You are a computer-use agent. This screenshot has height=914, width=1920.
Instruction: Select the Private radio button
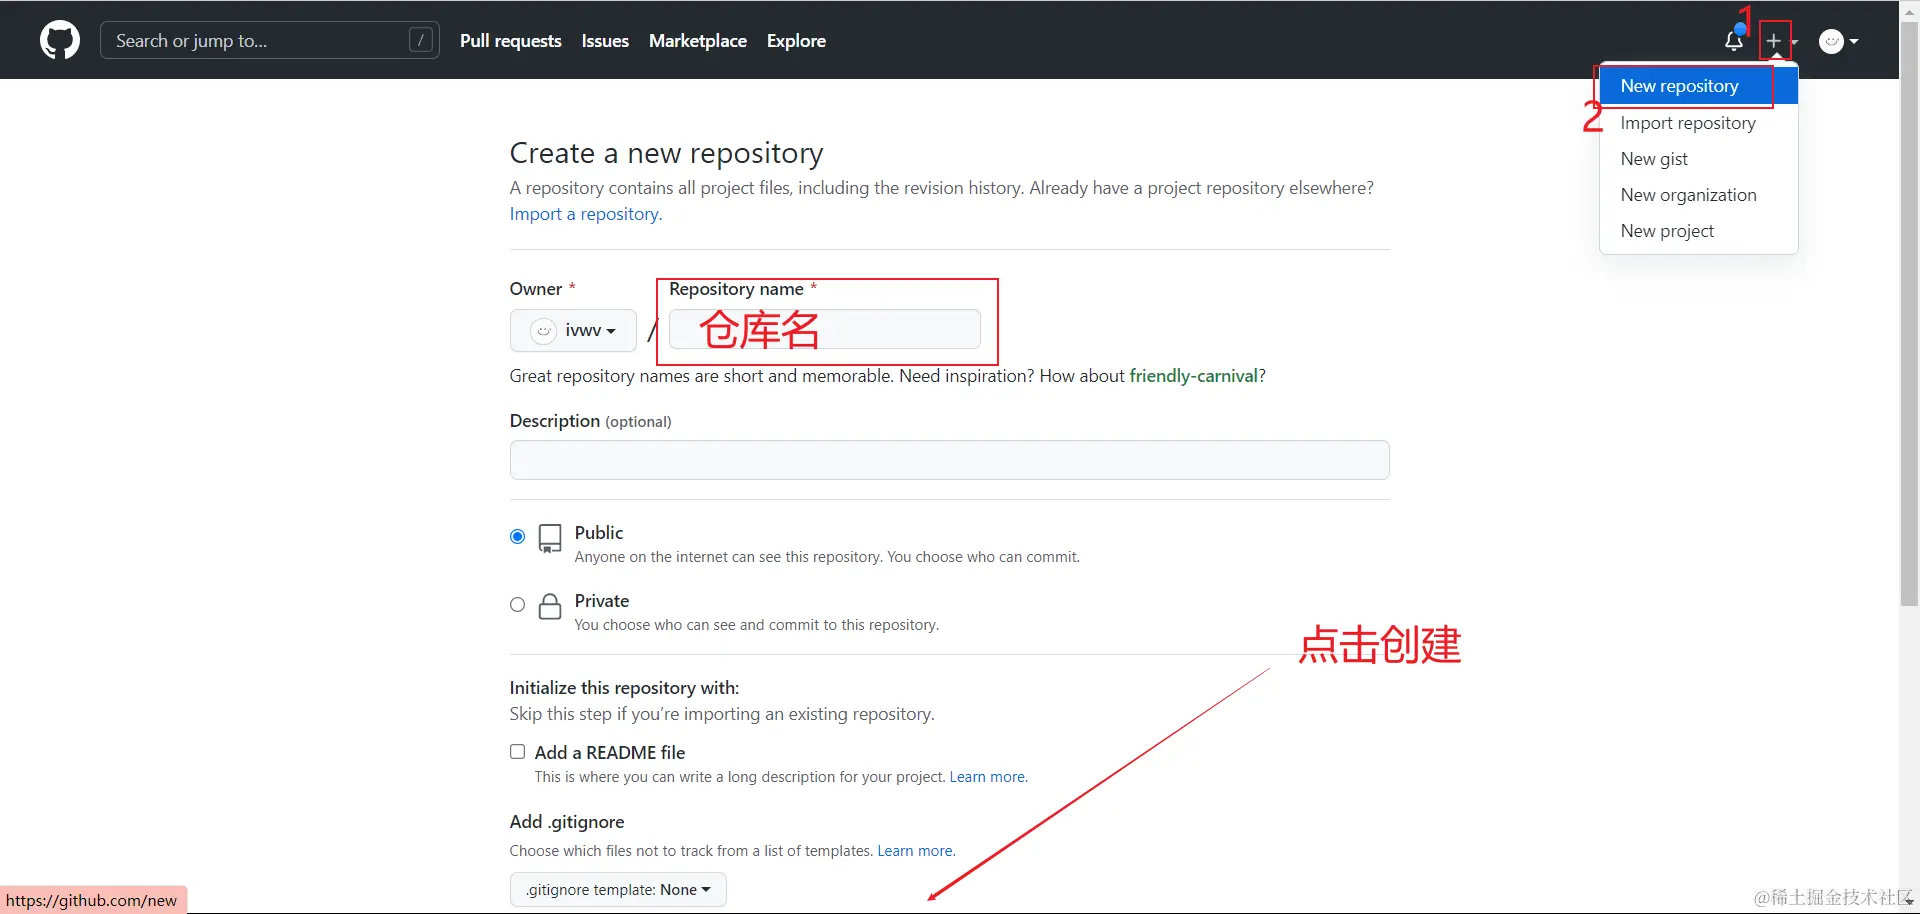pyautogui.click(x=517, y=605)
